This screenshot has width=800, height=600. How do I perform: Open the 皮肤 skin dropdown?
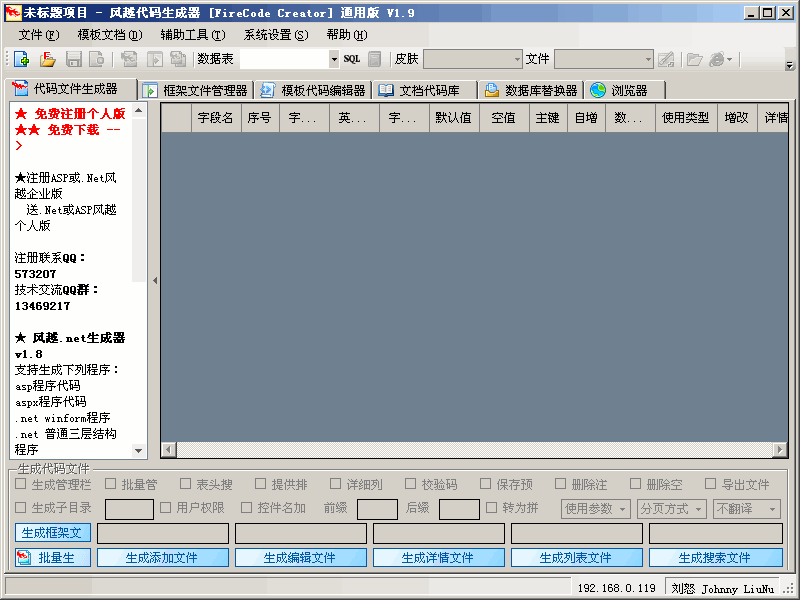pyautogui.click(x=517, y=58)
